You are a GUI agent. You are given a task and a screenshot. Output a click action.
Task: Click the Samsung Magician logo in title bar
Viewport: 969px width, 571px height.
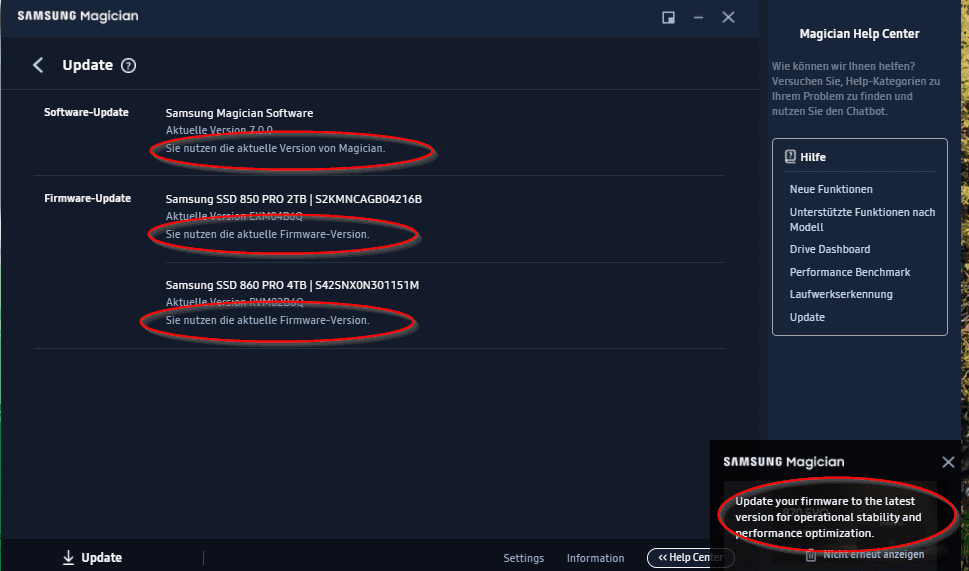pyautogui.click(x=78, y=16)
